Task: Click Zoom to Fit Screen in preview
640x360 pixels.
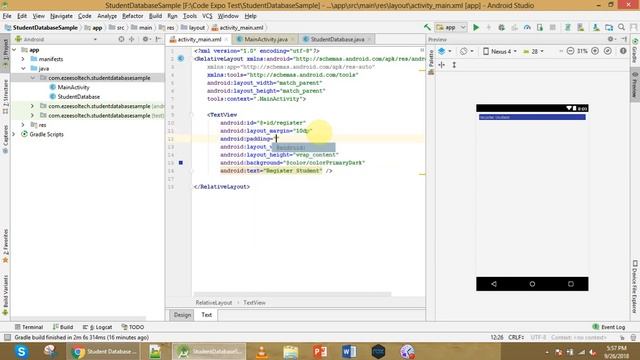Action: coord(608,51)
